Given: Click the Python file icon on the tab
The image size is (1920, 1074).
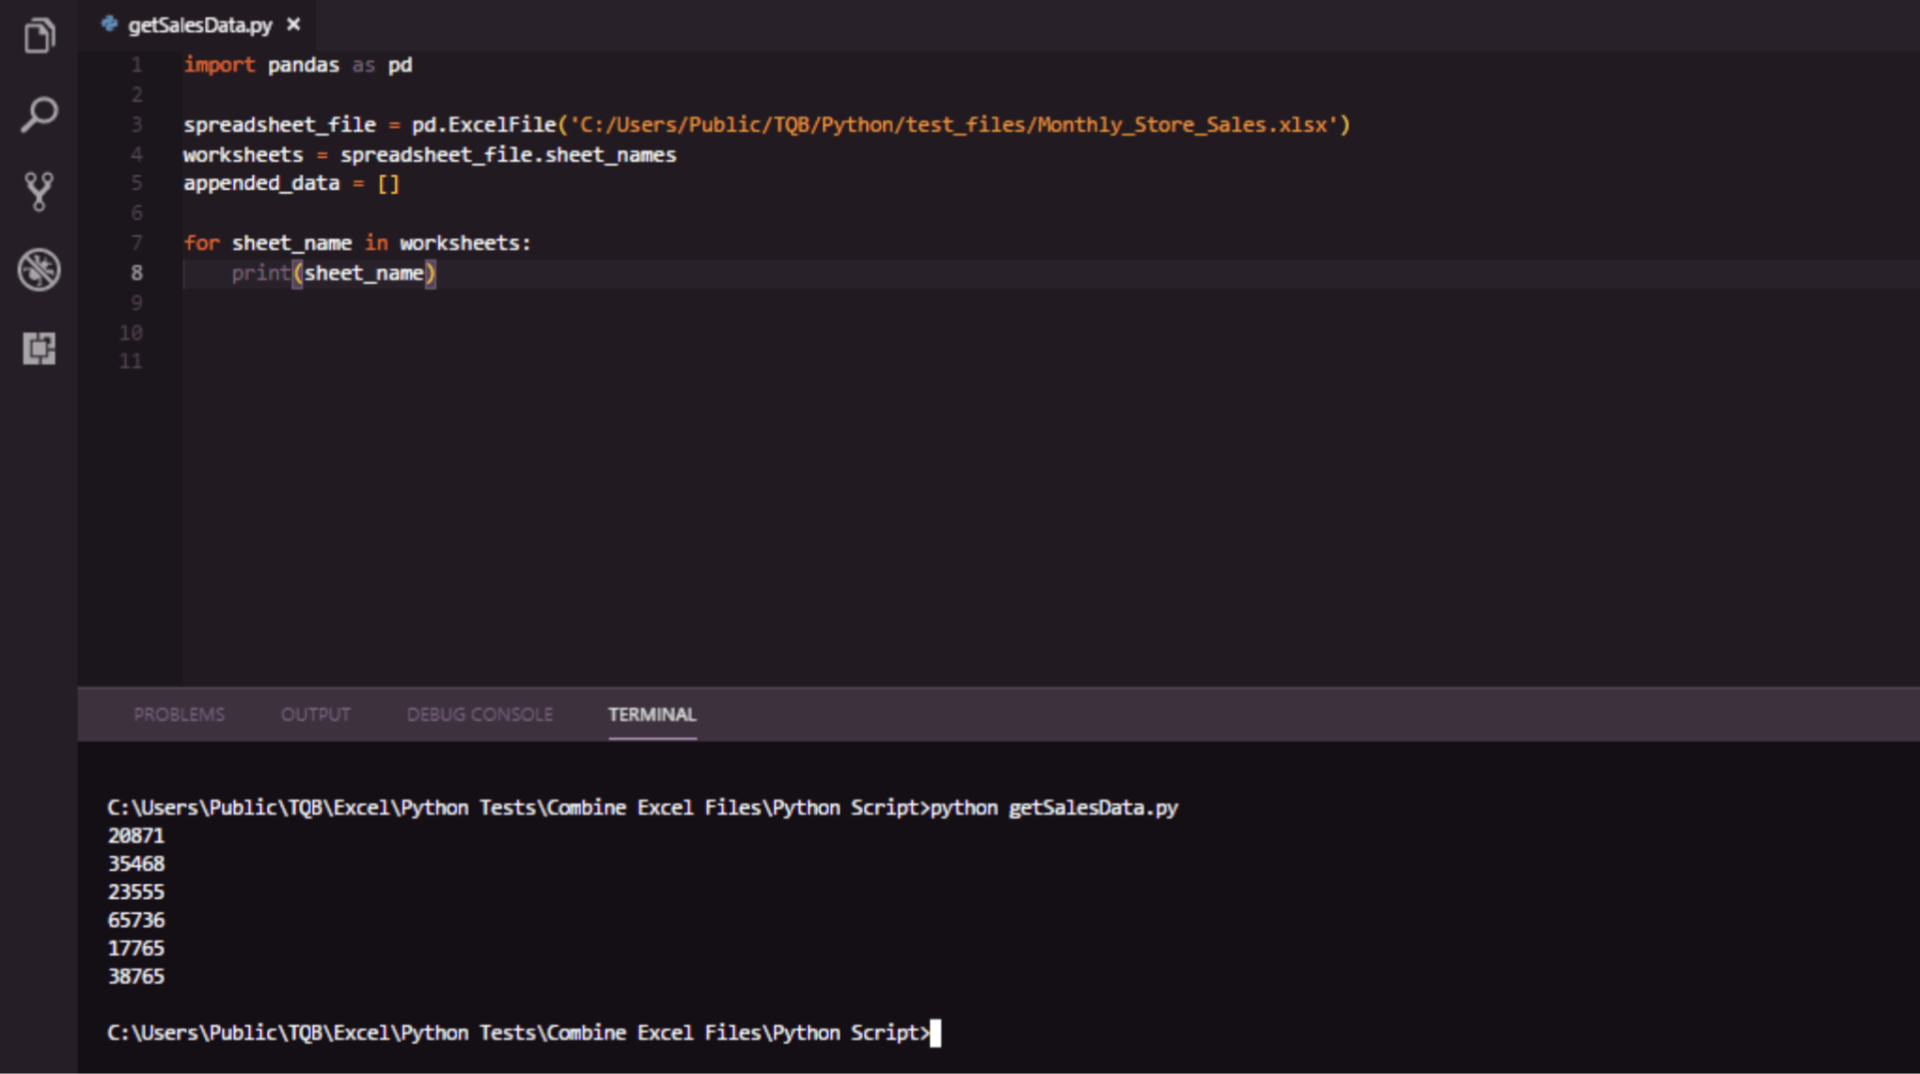Looking at the screenshot, I should pyautogui.click(x=109, y=24).
